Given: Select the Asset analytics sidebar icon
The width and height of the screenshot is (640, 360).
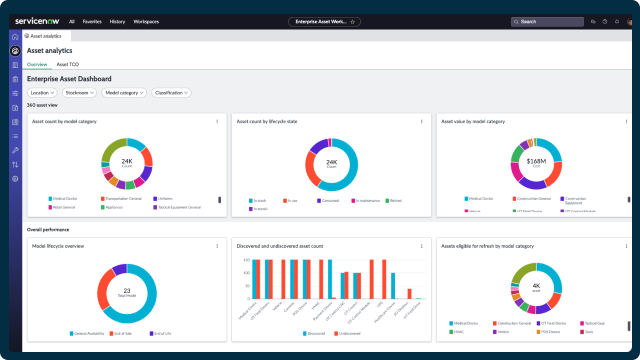Looking at the screenshot, I should click(x=15, y=51).
